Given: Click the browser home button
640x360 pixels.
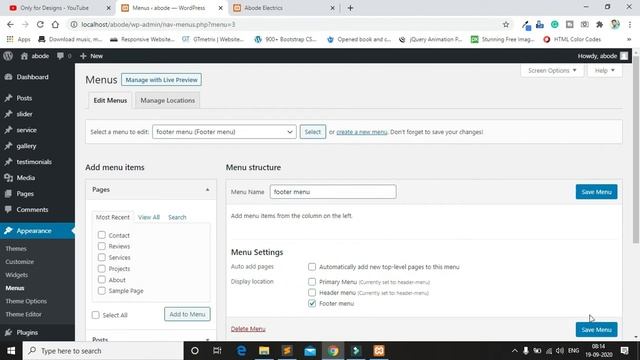Looking at the screenshot, I should [x=55, y=24].
